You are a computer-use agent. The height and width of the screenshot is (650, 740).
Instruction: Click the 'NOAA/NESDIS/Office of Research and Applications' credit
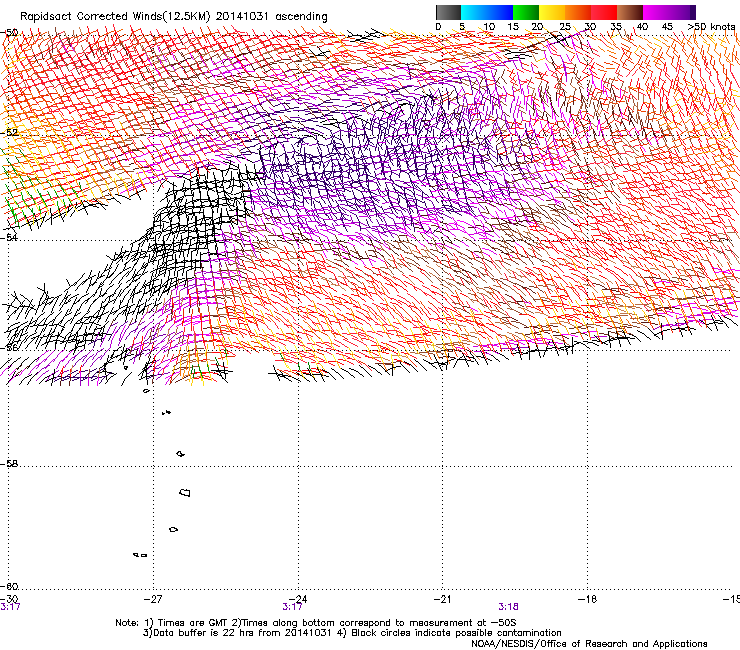click(589, 643)
